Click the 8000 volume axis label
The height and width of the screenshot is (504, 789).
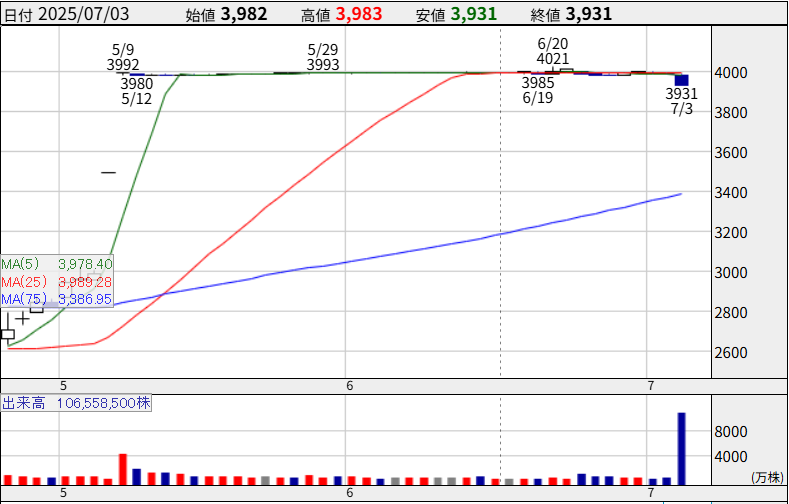[731, 432]
